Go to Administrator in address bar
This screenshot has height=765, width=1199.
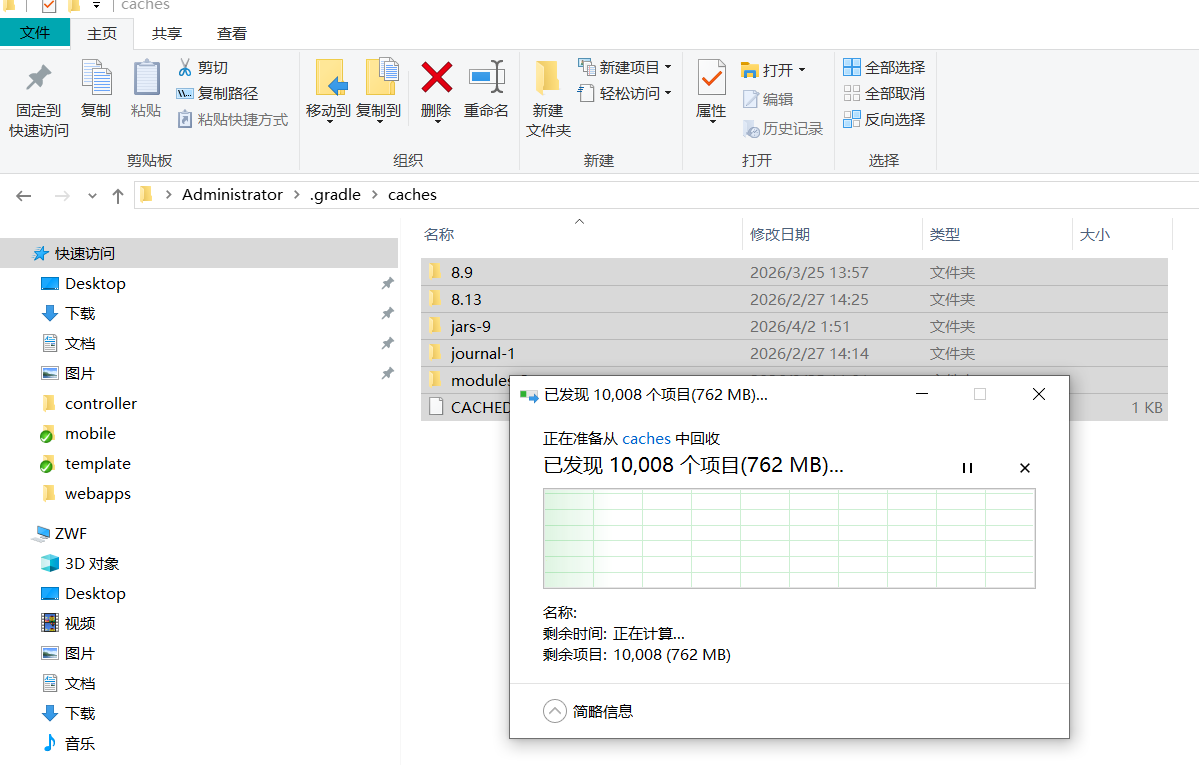(232, 194)
